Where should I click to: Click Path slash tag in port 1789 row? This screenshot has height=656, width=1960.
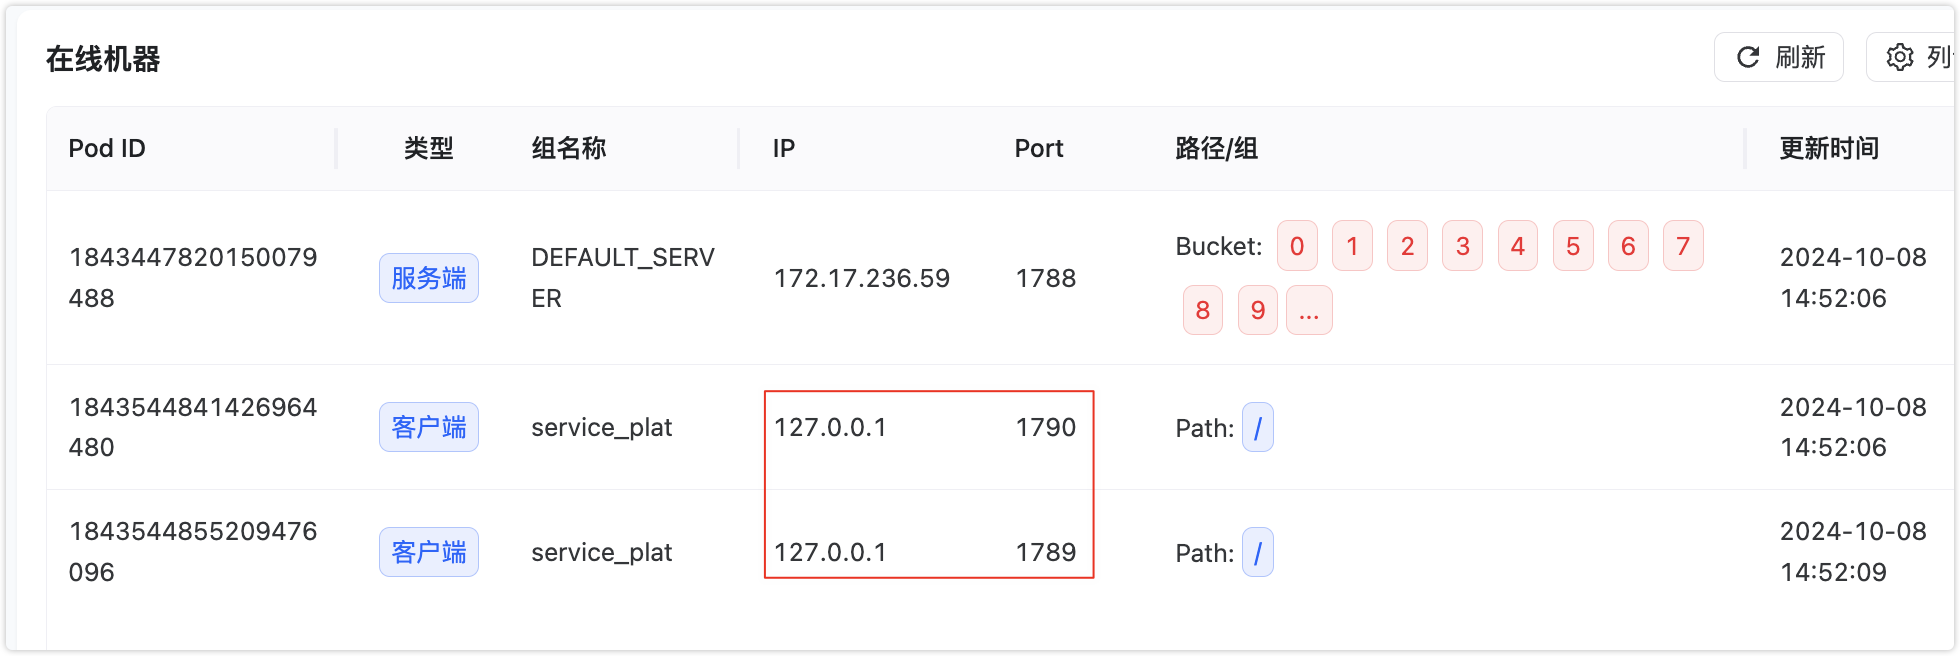click(1257, 553)
